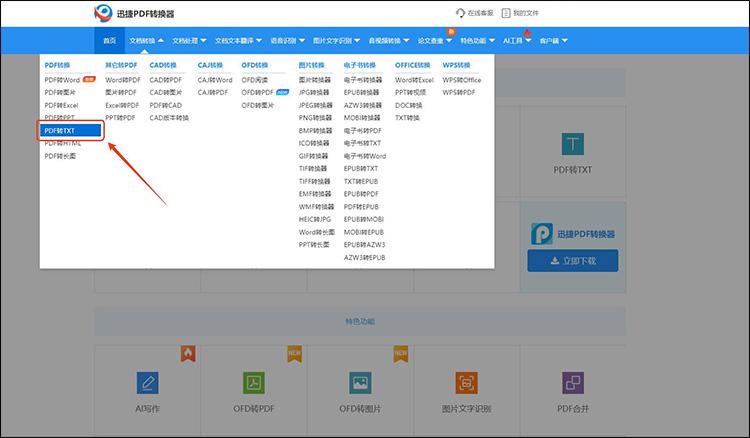
Task: Expand the 文档处理 dropdown
Action: (x=189, y=41)
